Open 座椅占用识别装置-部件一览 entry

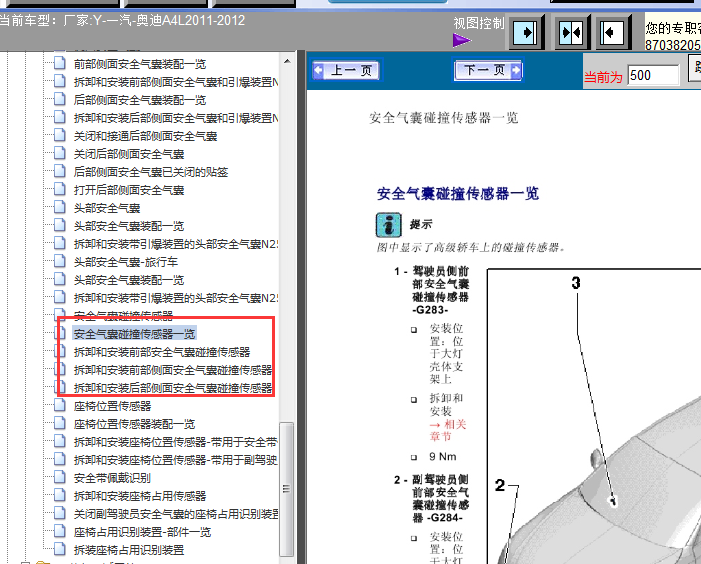coord(142,532)
